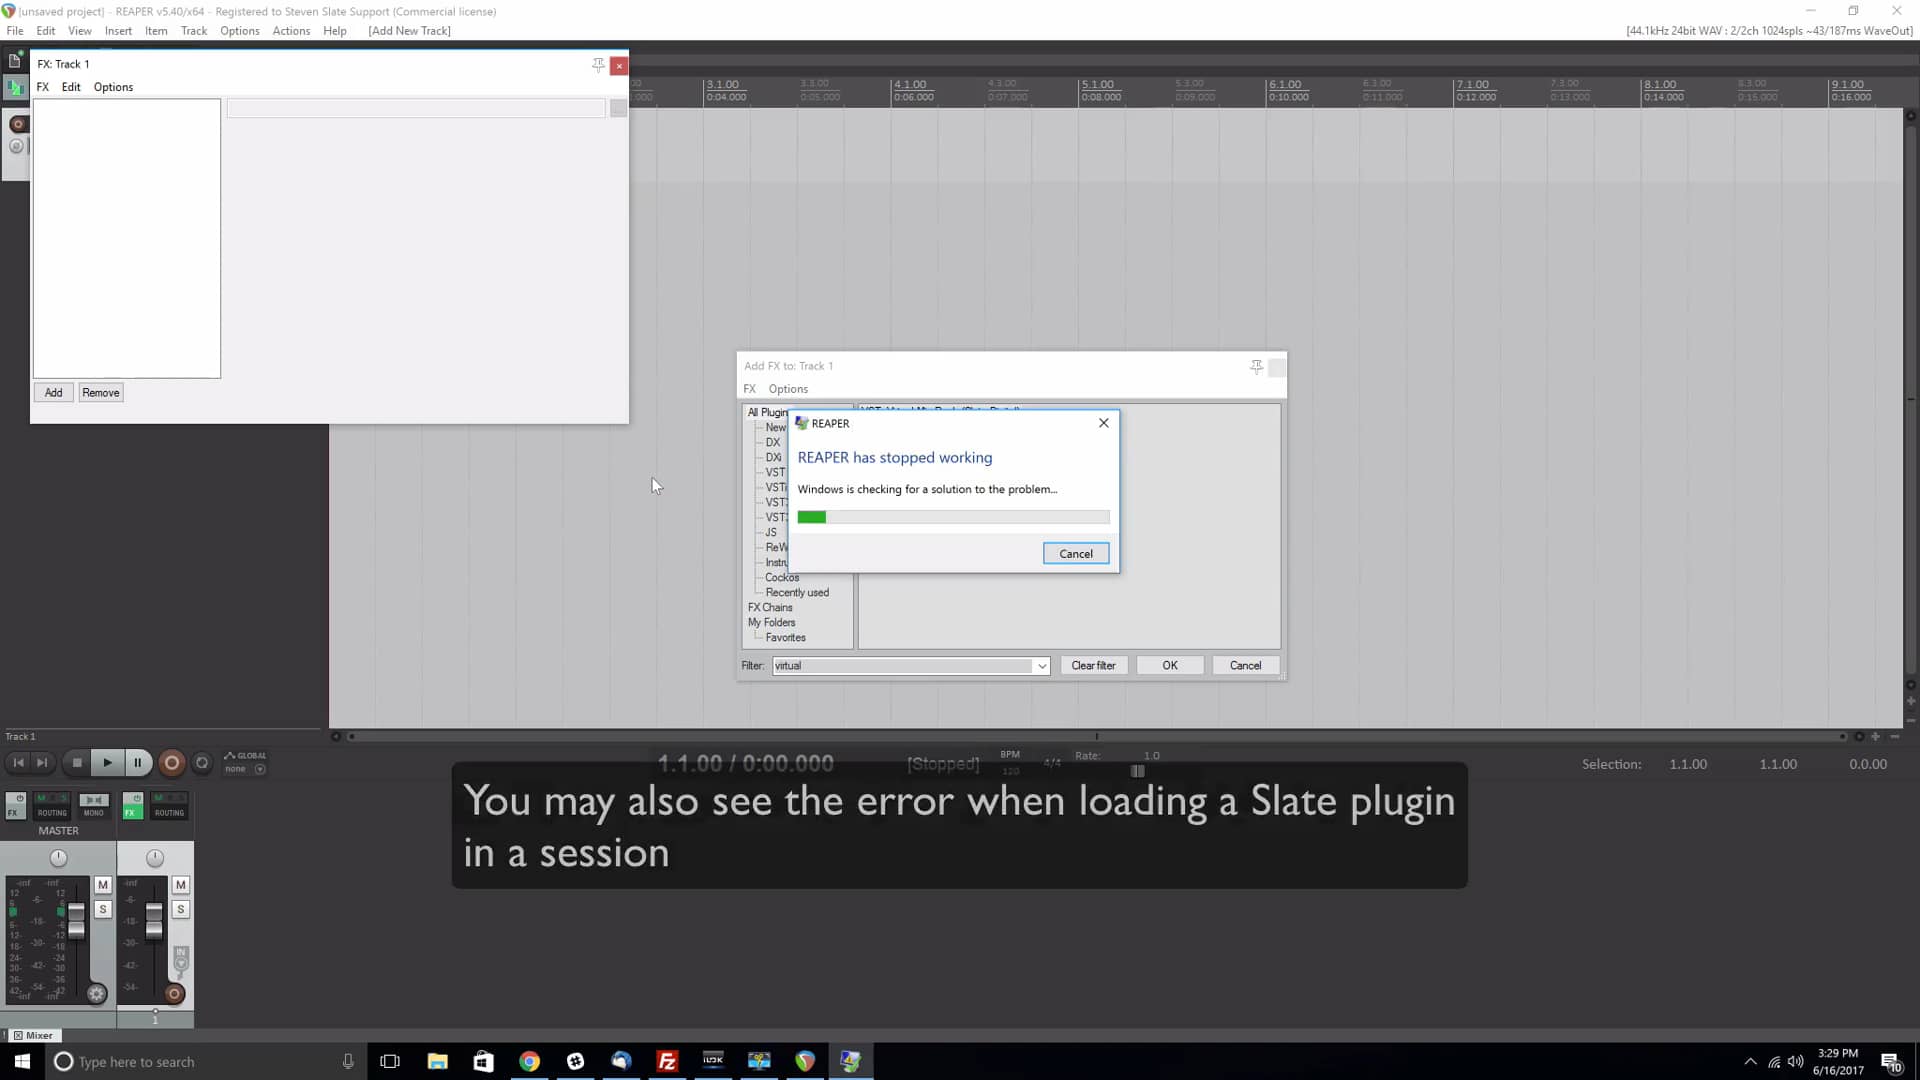Open the FX chain on the MASTER strip
This screenshot has width=1920, height=1080.
pyautogui.click(x=14, y=813)
